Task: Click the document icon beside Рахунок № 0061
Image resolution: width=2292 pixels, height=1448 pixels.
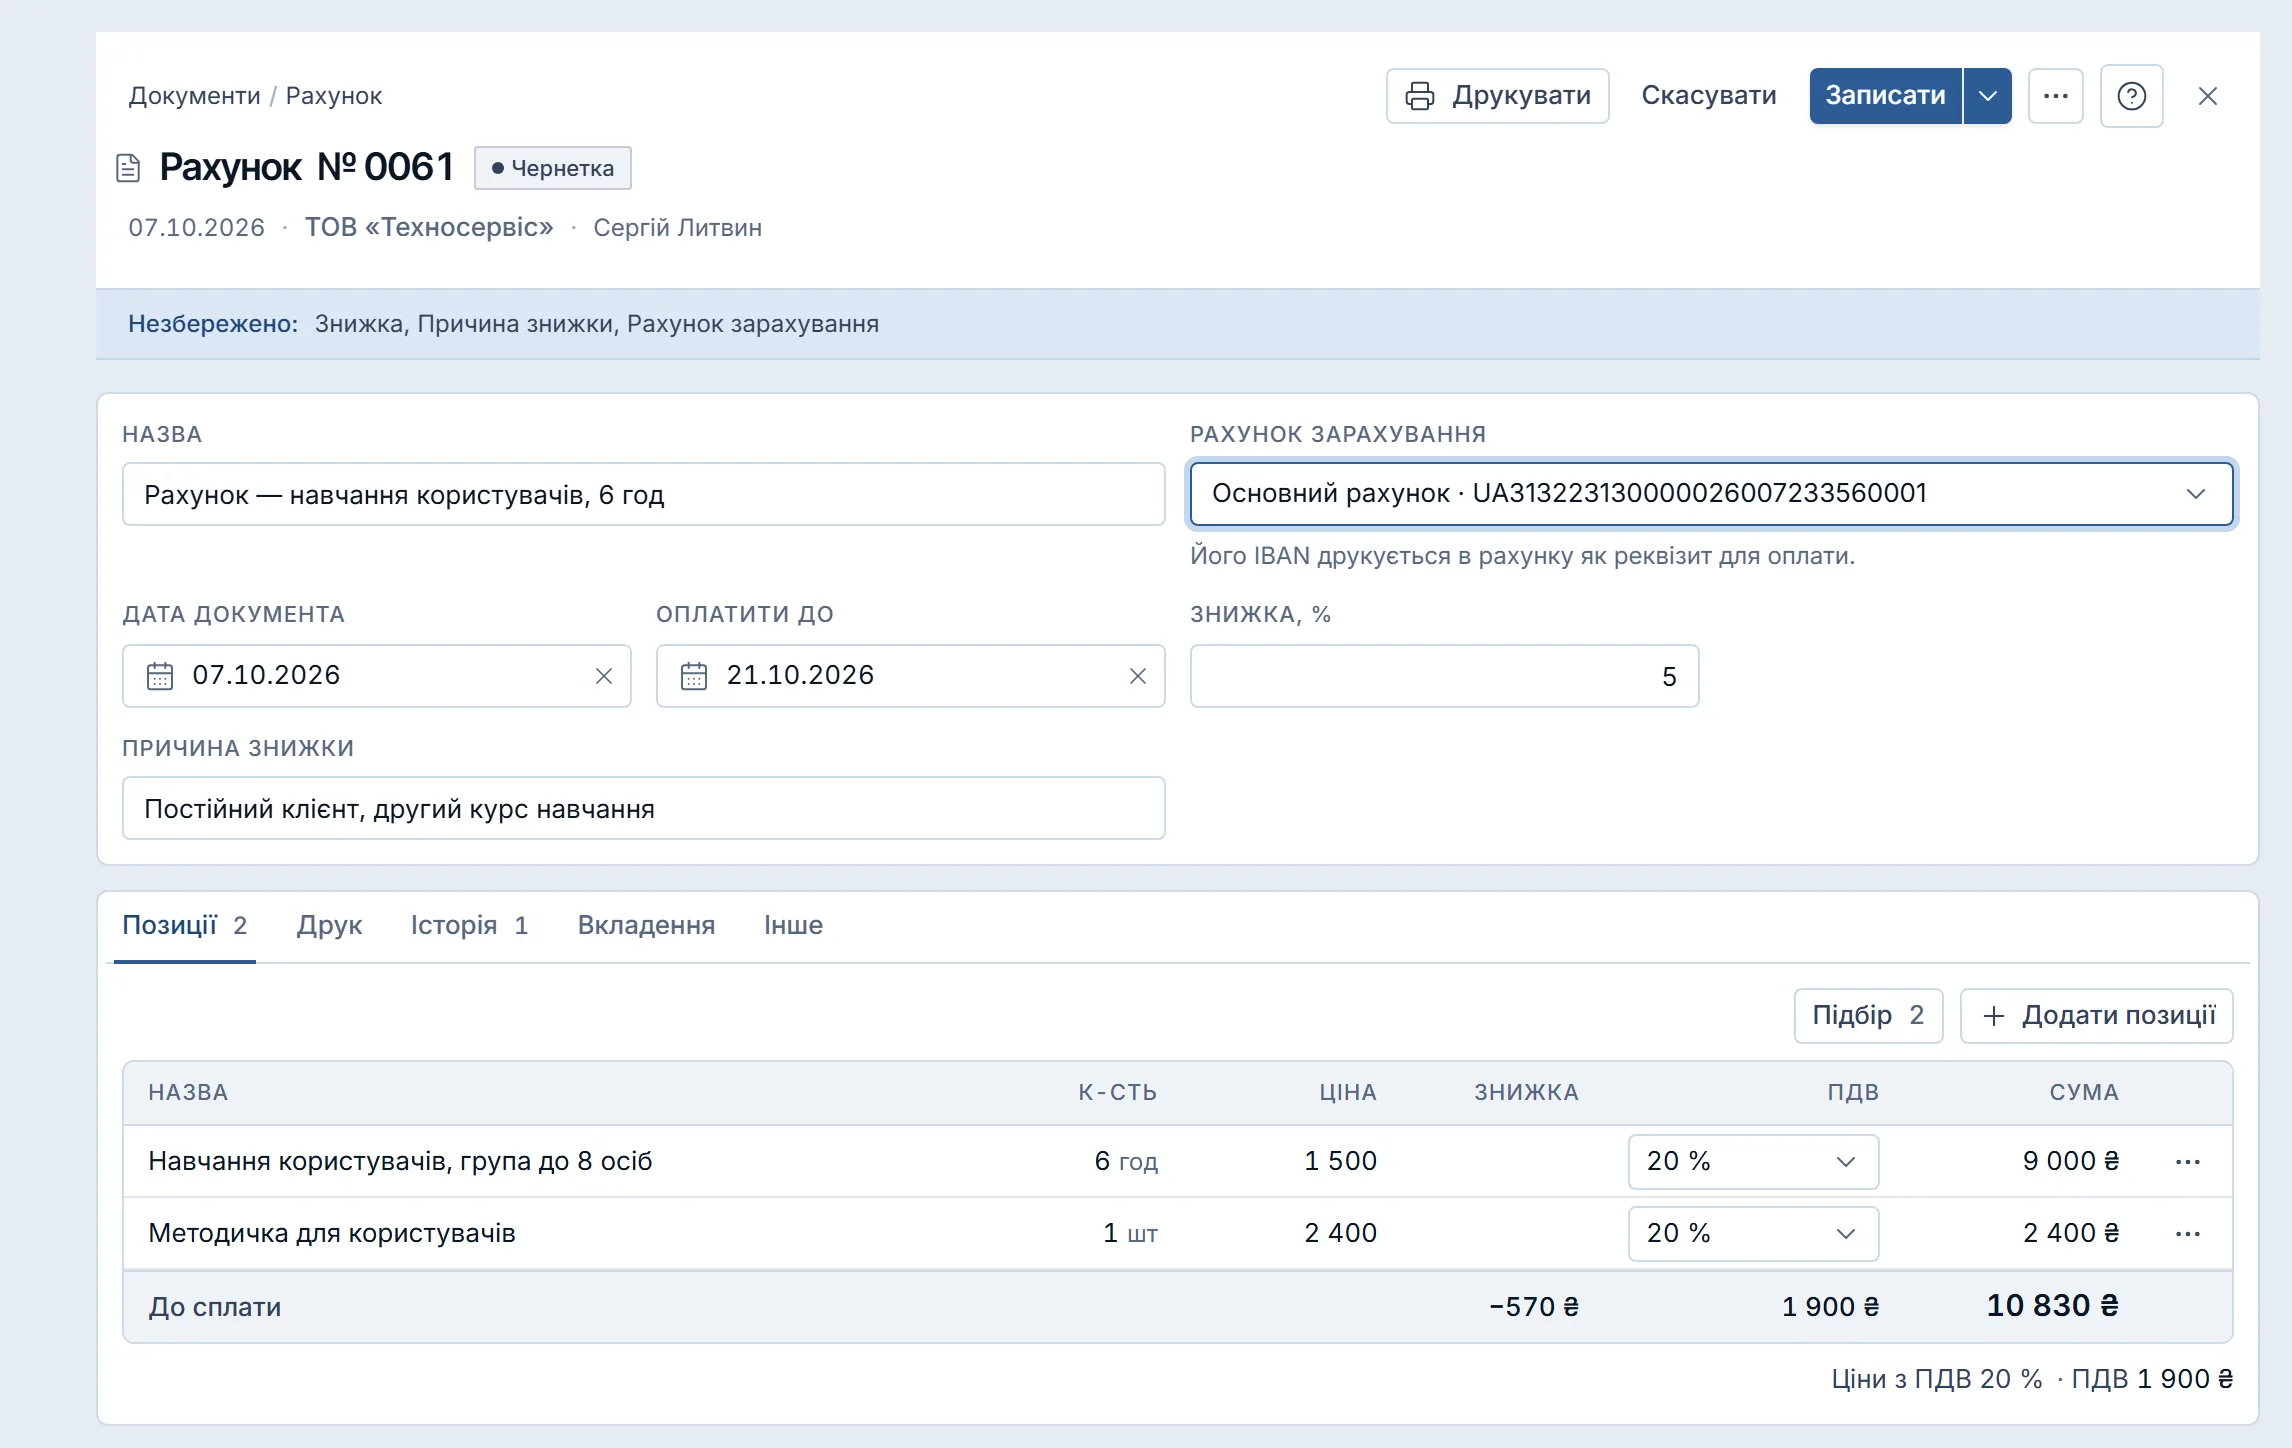Action: pyautogui.click(x=128, y=168)
